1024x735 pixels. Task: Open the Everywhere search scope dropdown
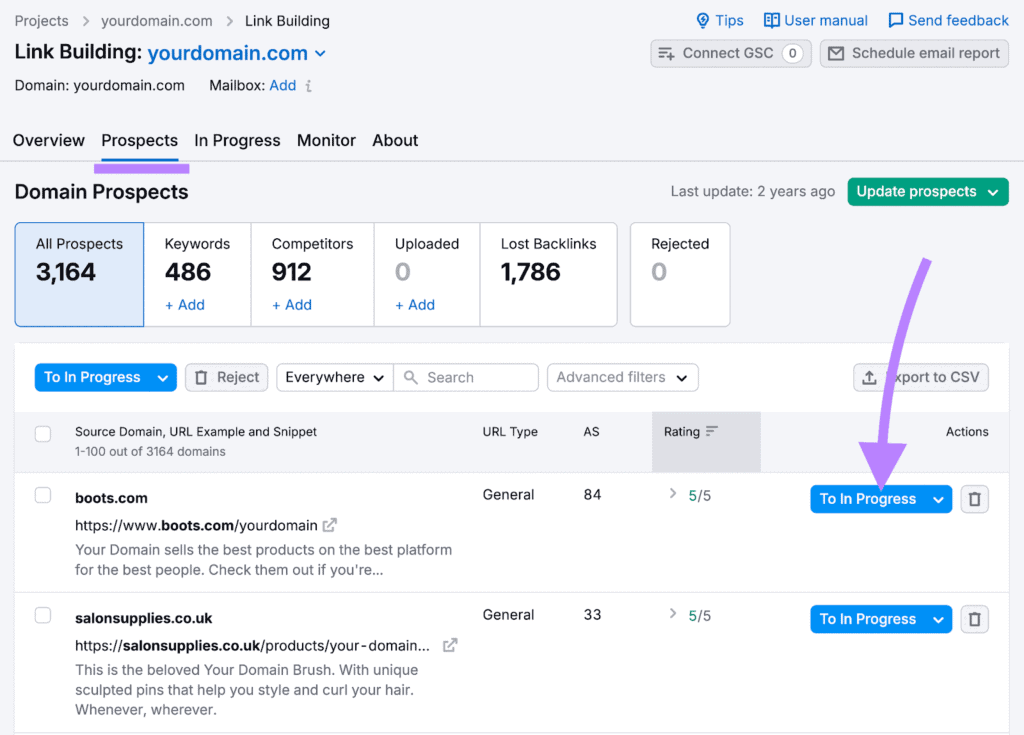334,377
